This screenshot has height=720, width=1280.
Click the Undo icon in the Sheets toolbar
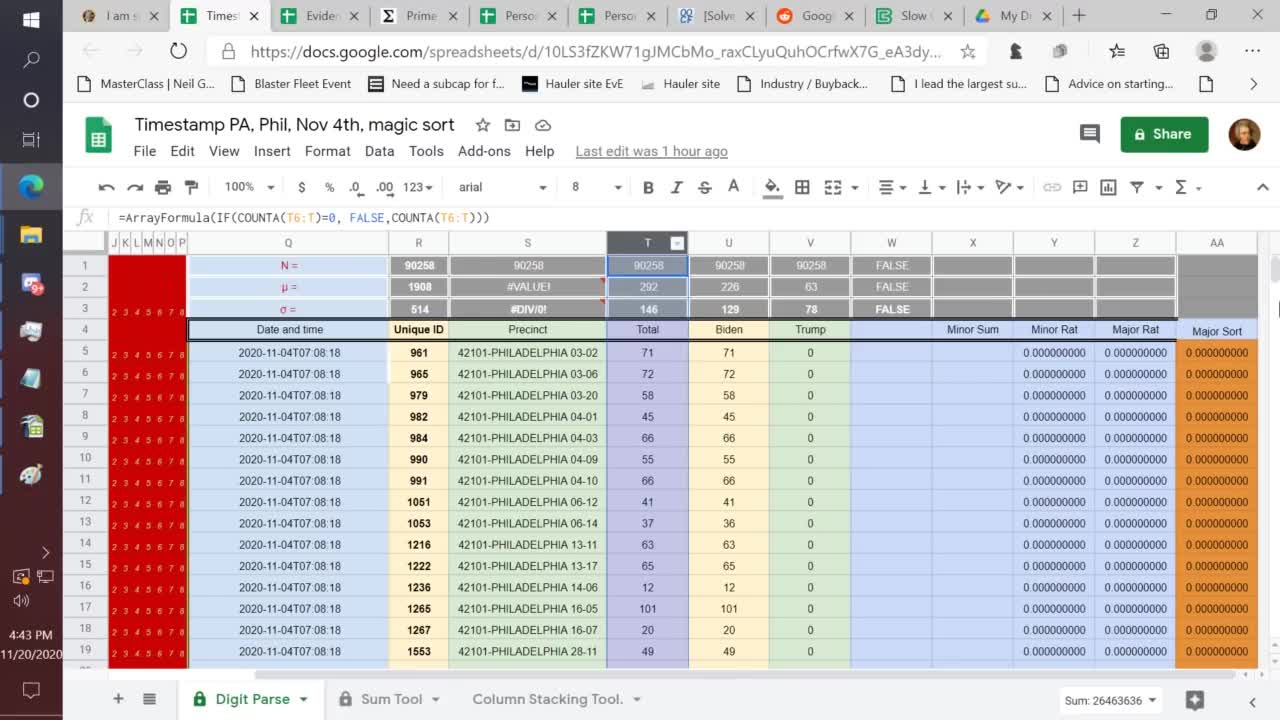[106, 187]
